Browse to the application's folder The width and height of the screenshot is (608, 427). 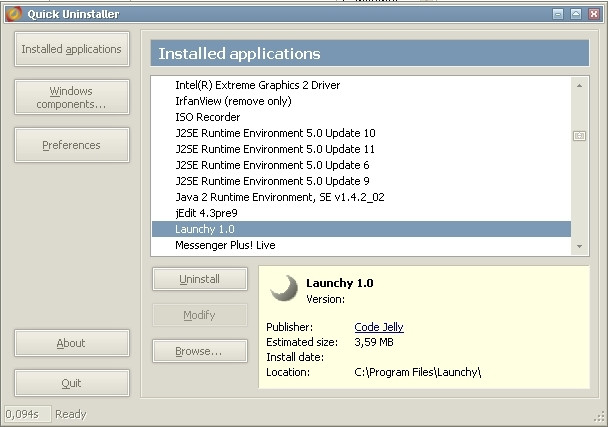(x=200, y=351)
